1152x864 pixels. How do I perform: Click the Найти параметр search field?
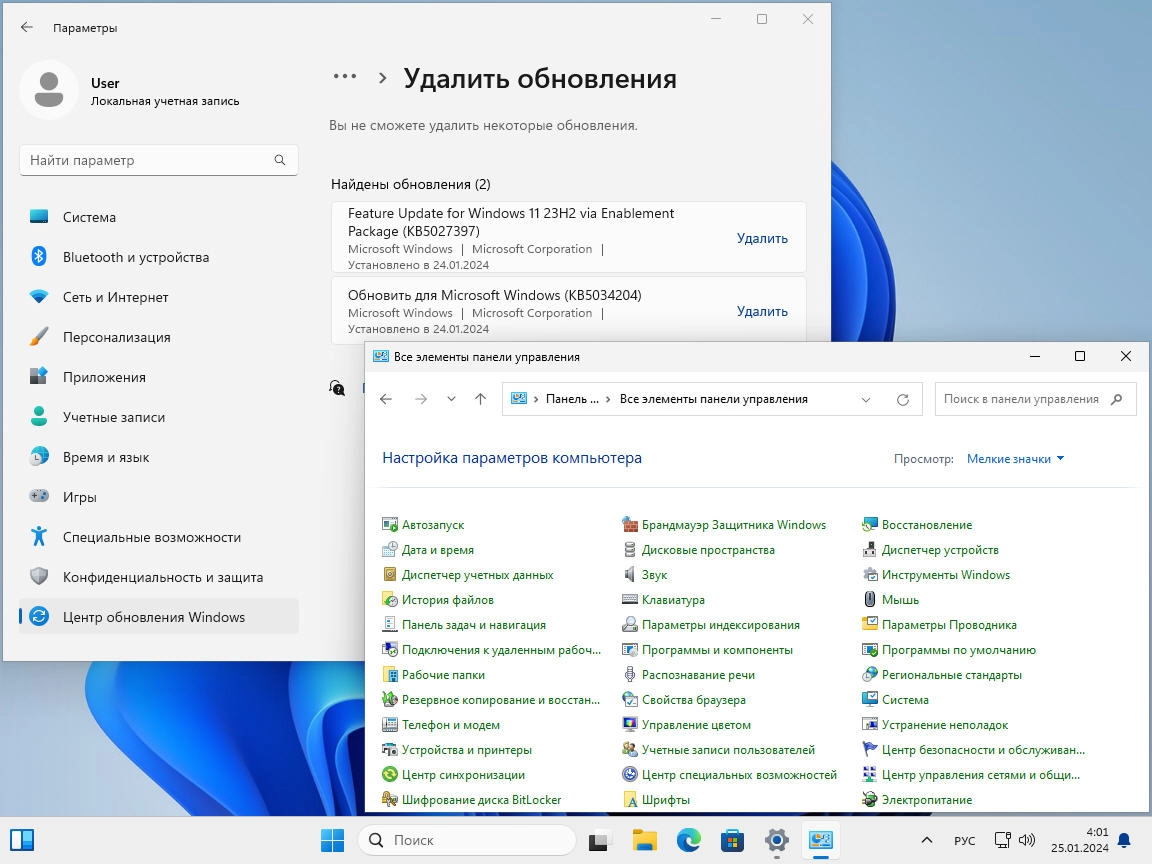click(x=159, y=160)
